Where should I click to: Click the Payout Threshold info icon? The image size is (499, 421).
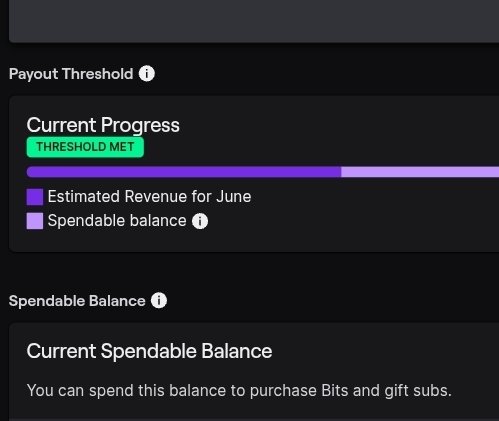pos(147,73)
